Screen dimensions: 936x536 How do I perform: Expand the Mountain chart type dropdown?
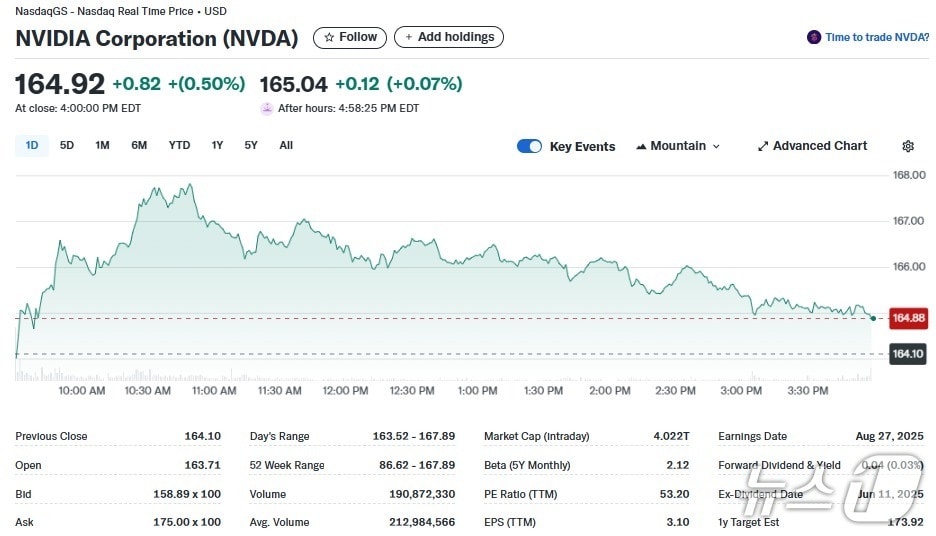pos(716,146)
